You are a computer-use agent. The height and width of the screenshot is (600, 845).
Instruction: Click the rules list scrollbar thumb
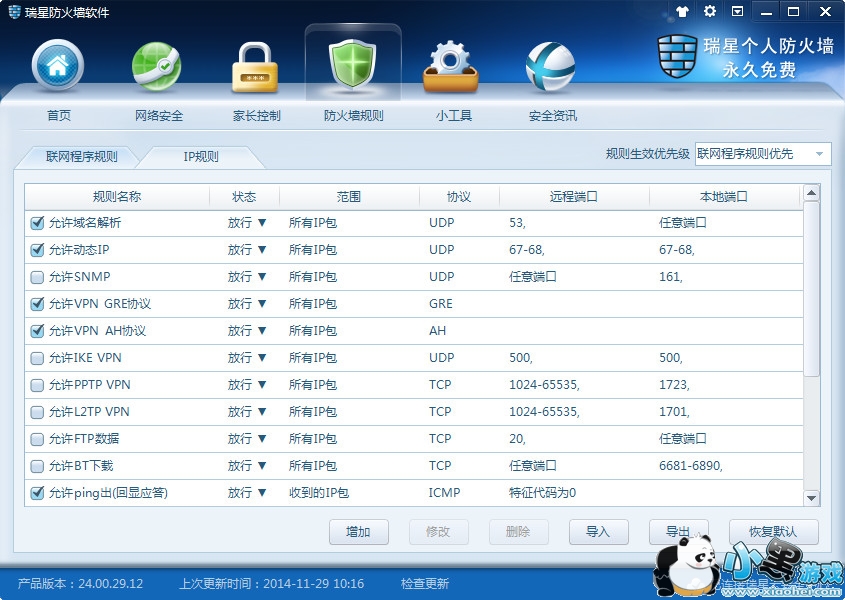[x=811, y=289]
